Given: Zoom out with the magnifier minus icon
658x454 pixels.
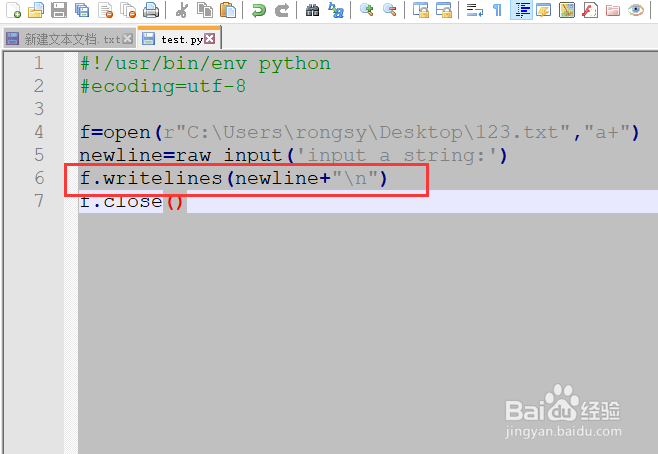Looking at the screenshot, I should click(389, 10).
